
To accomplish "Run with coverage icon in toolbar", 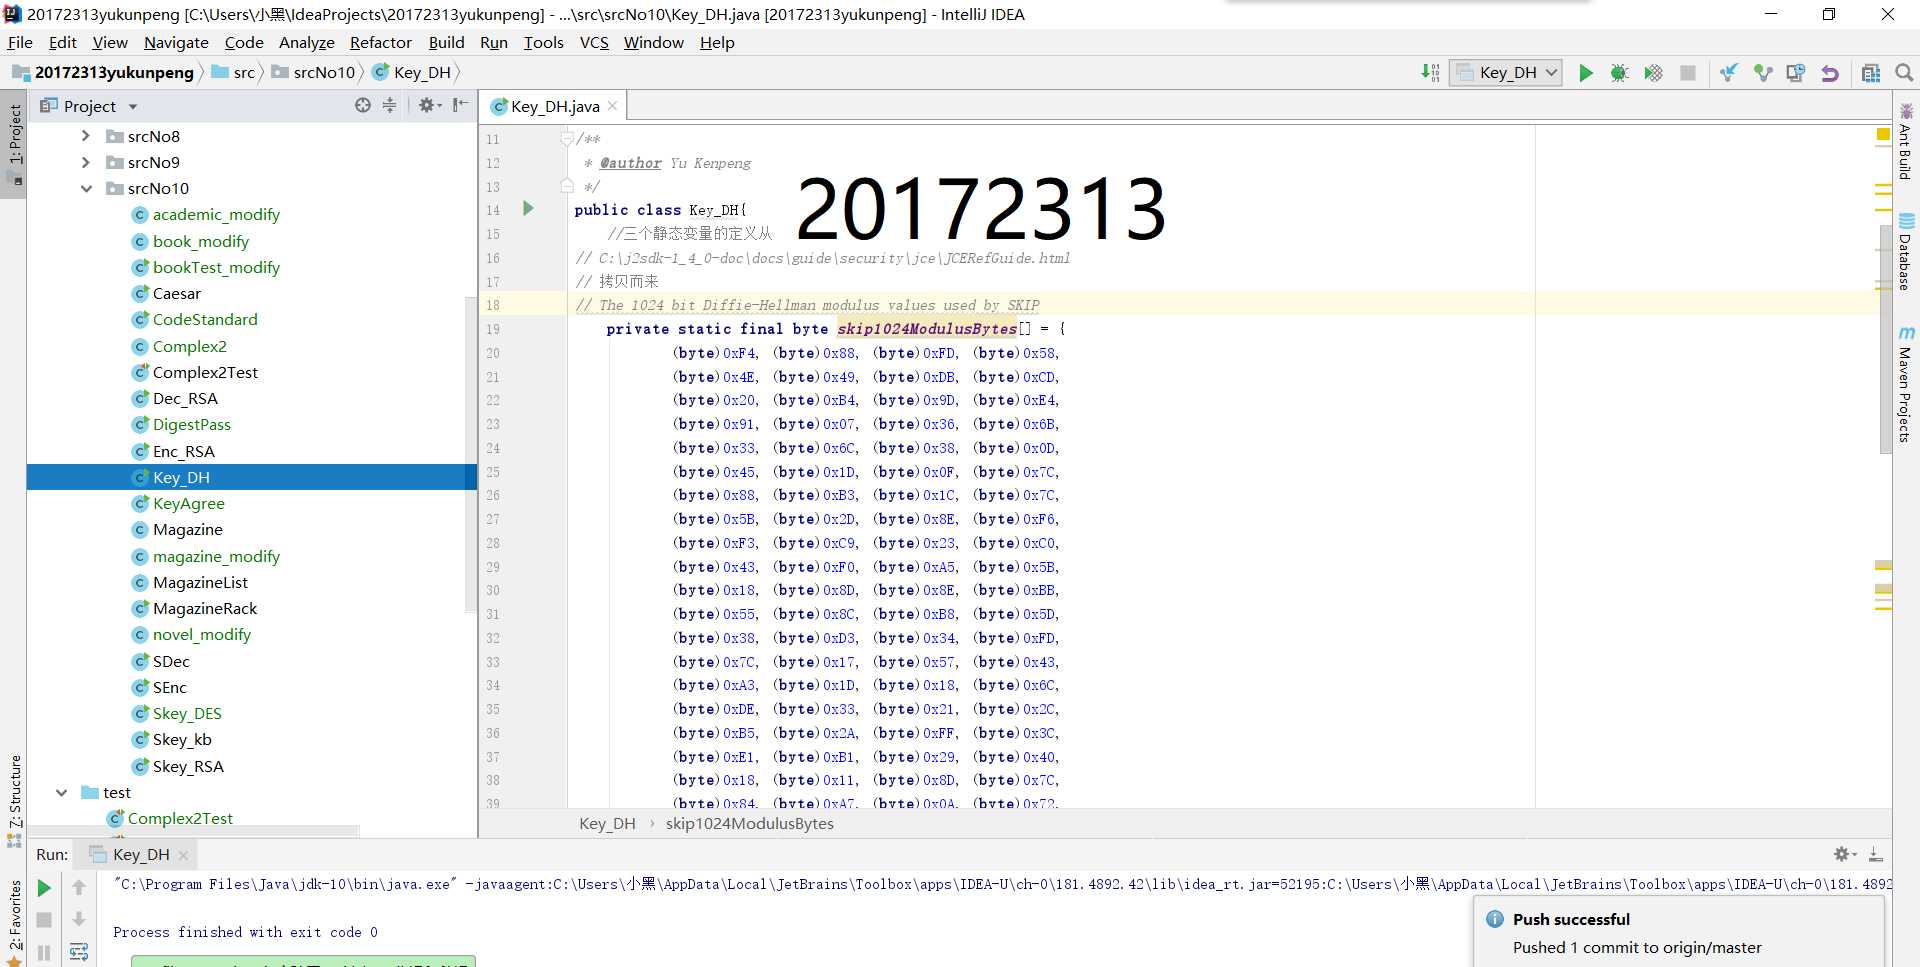I will pos(1653,73).
